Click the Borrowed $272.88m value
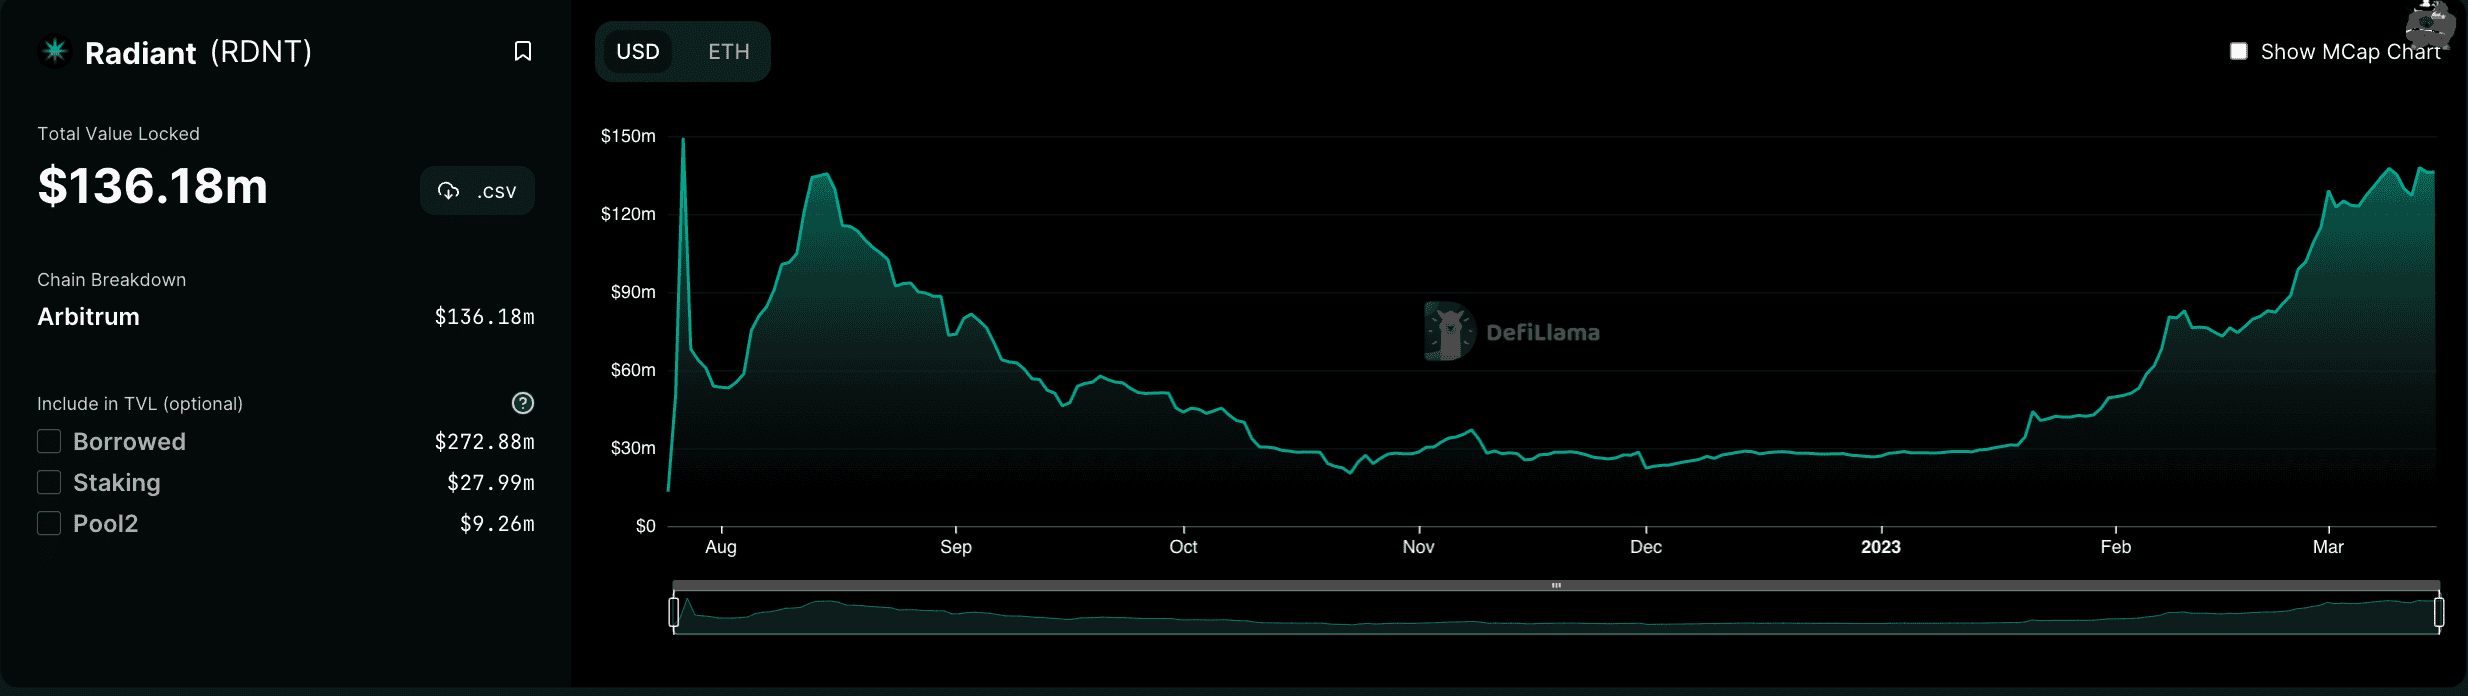The height and width of the screenshot is (696, 2468). [484, 441]
